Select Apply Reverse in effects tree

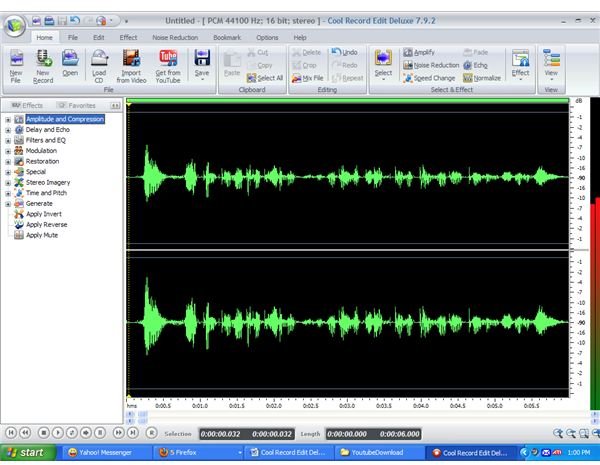click(41, 225)
